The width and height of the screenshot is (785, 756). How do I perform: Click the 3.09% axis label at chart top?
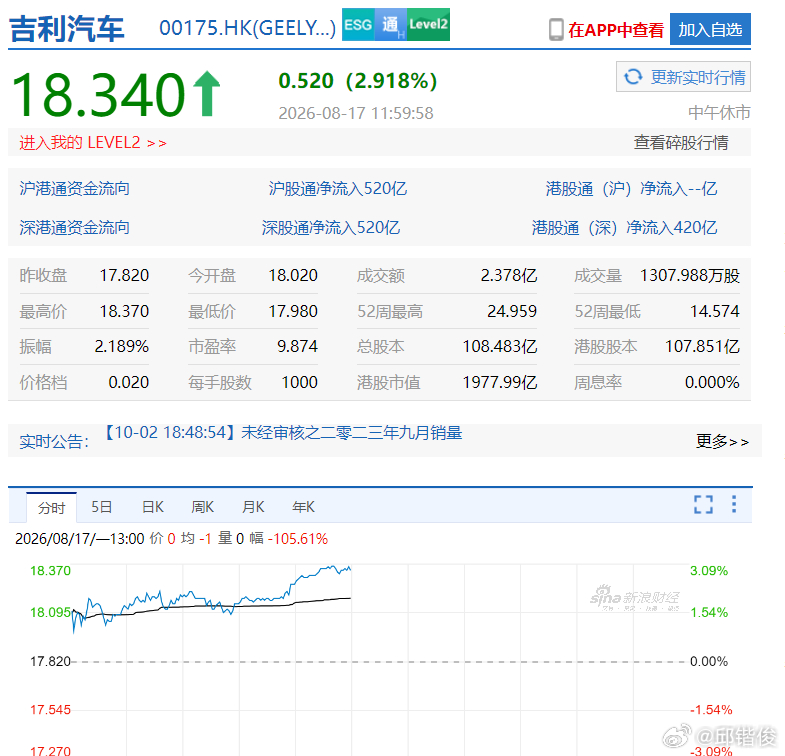point(708,571)
